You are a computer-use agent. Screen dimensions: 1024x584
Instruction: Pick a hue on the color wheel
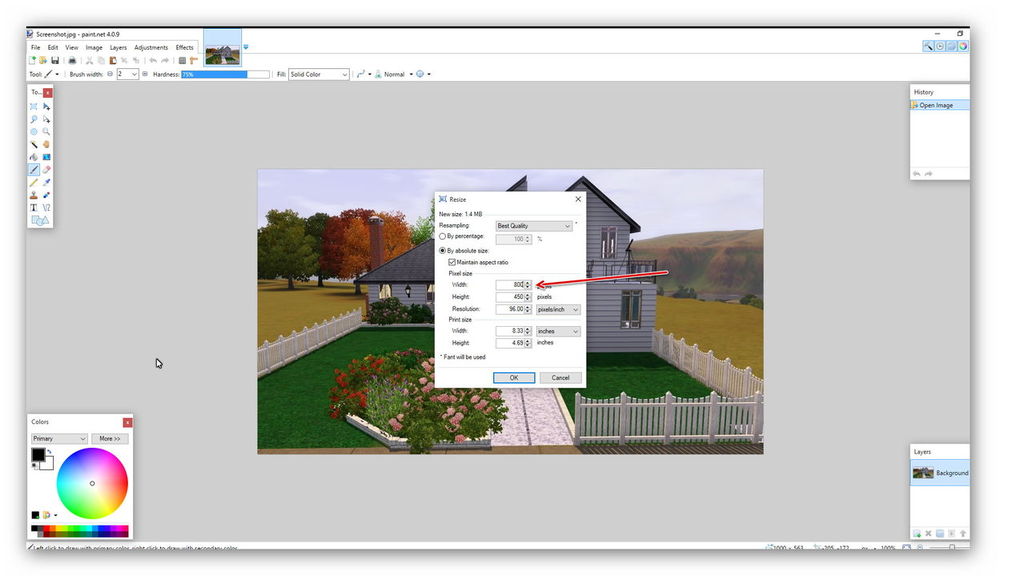pos(92,483)
